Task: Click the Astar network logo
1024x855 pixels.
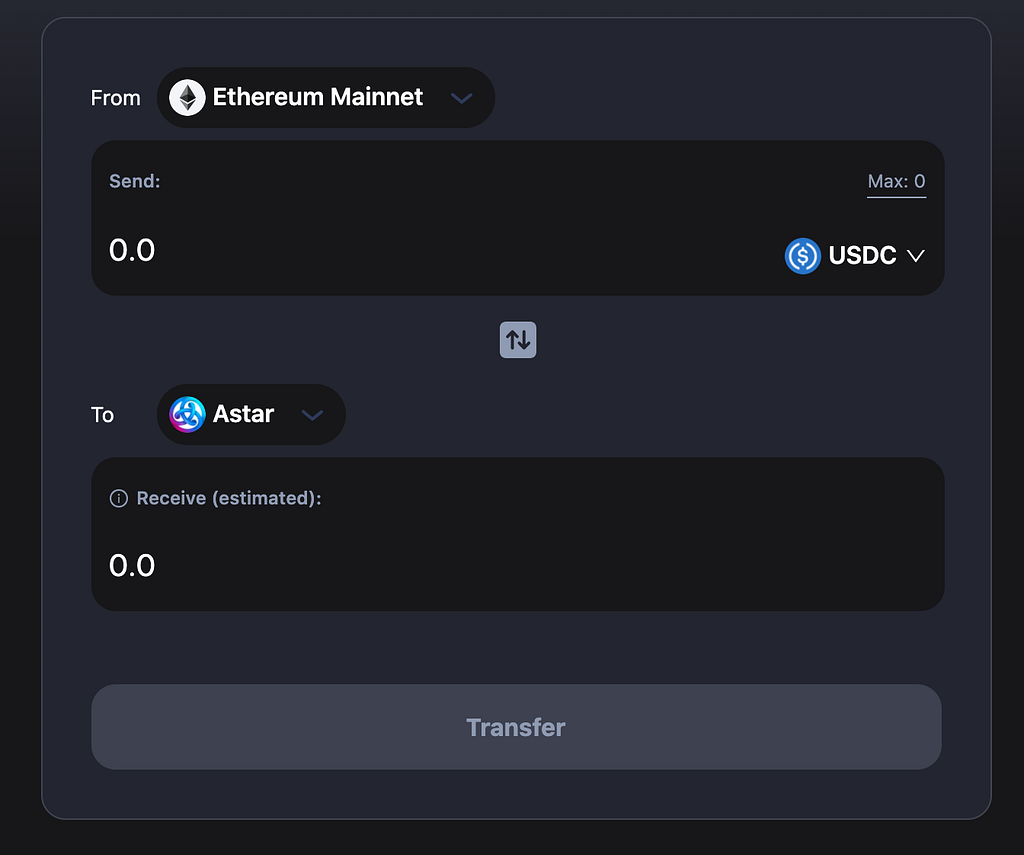Action: [187, 414]
